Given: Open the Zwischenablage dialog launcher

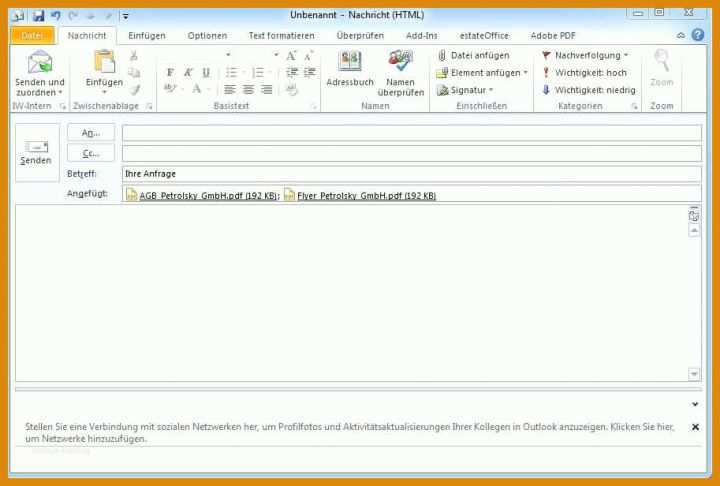Looking at the screenshot, I should (149, 107).
